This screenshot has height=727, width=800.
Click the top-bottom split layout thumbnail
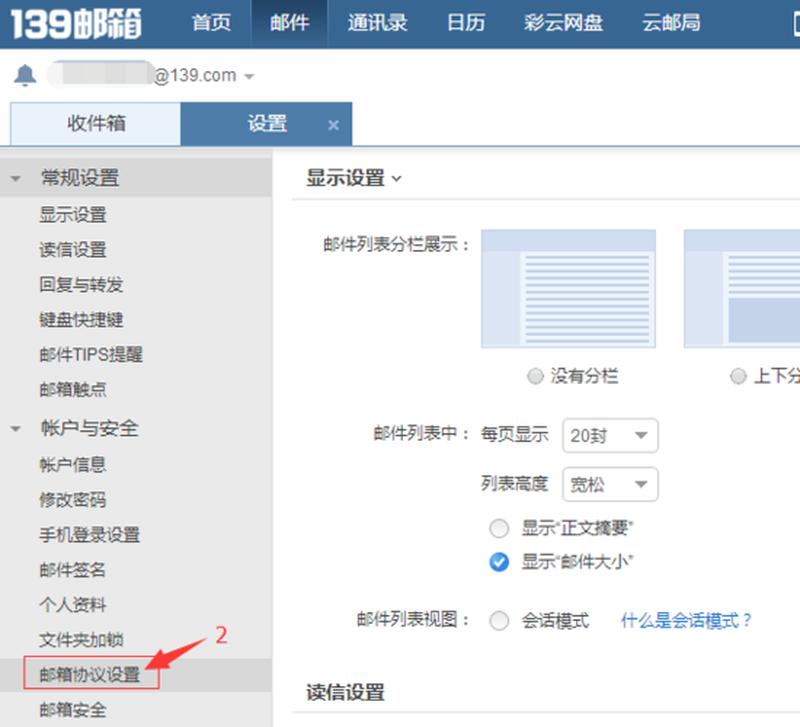[x=742, y=289]
